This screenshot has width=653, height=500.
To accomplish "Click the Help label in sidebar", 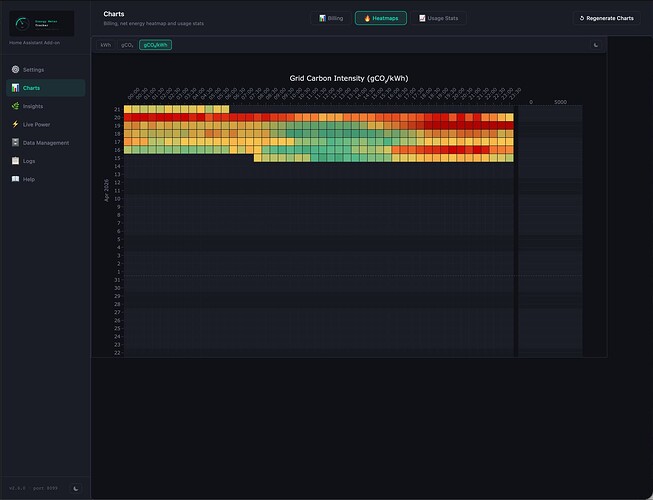I will coord(29,179).
